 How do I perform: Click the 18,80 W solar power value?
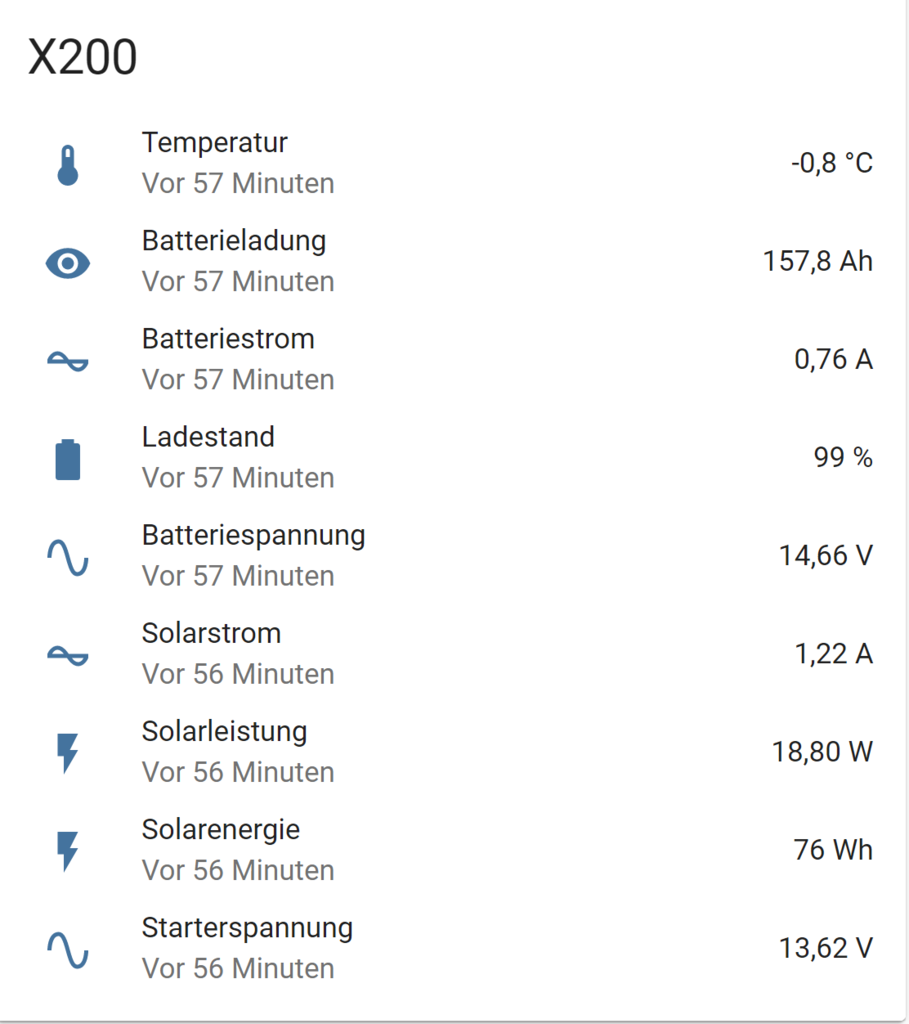click(x=823, y=752)
